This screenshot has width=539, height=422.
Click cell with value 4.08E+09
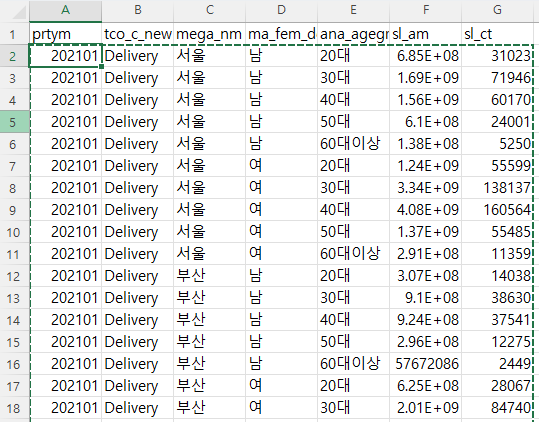tap(426, 210)
